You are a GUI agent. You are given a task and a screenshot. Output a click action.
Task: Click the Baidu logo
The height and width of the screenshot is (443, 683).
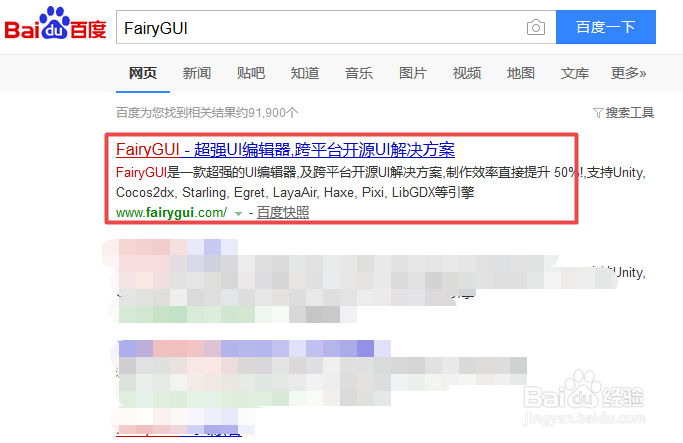click(x=55, y=24)
